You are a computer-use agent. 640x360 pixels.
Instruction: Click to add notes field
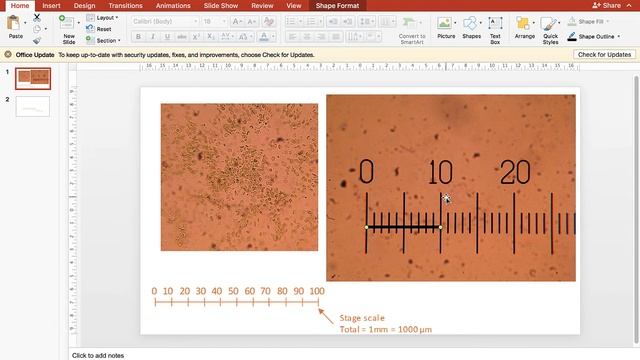tap(98, 356)
